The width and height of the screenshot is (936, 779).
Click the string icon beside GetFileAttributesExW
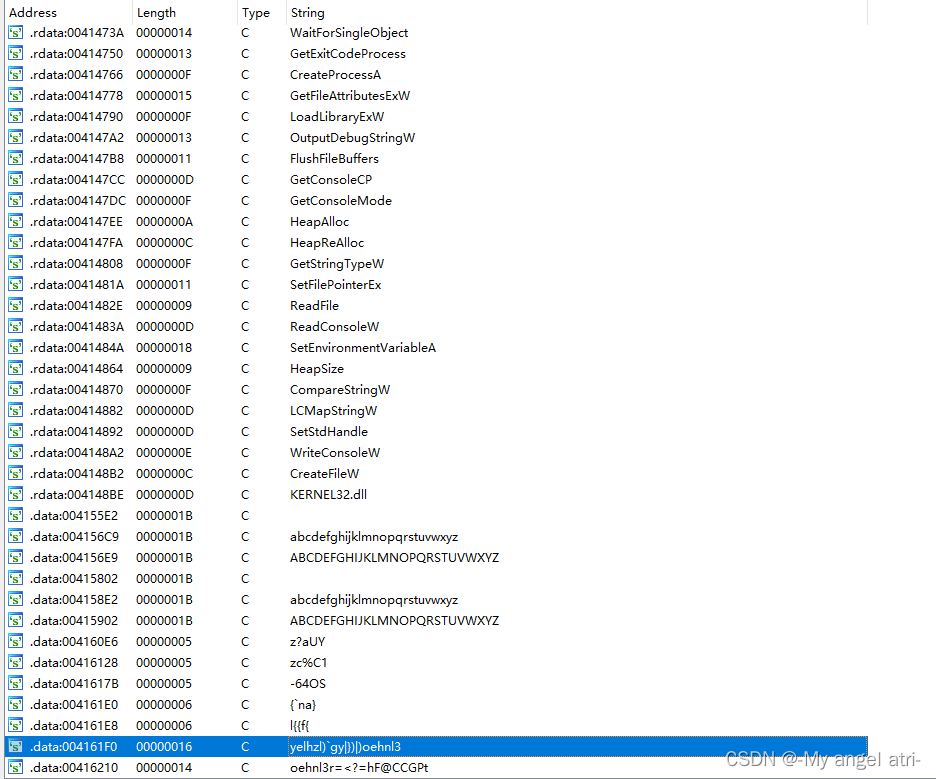[x=16, y=96]
